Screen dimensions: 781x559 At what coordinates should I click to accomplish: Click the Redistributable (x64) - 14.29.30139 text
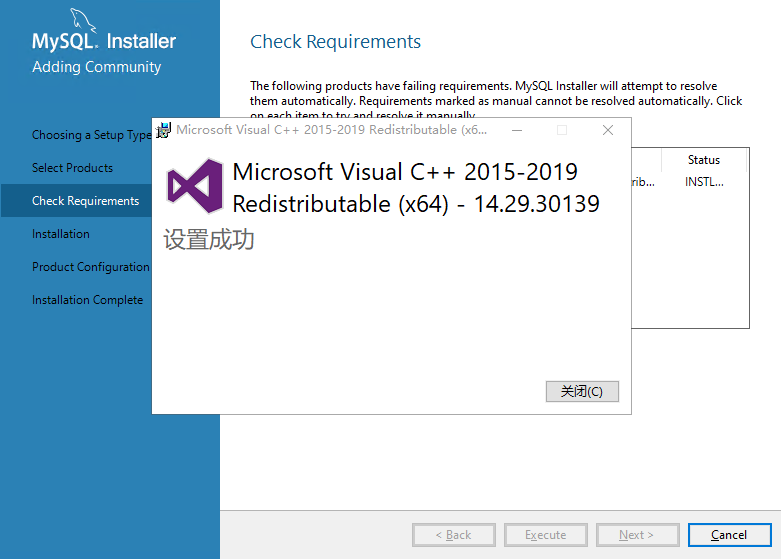(x=416, y=204)
